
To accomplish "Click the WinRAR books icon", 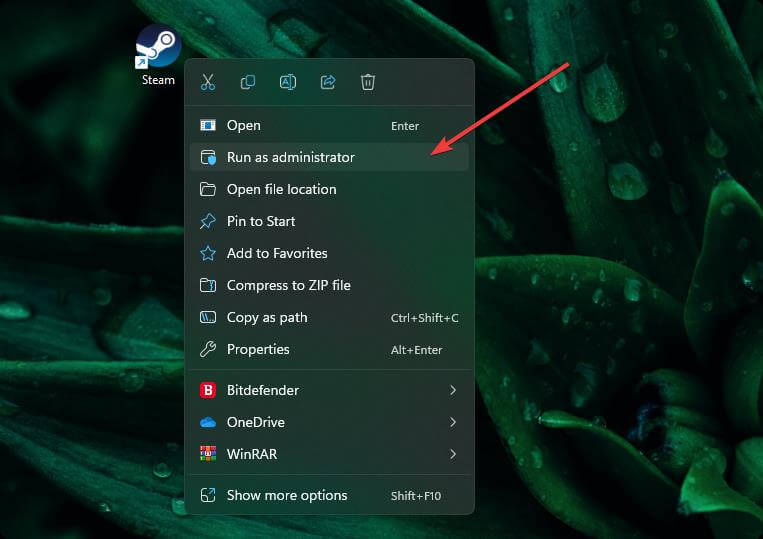I will pyautogui.click(x=208, y=454).
